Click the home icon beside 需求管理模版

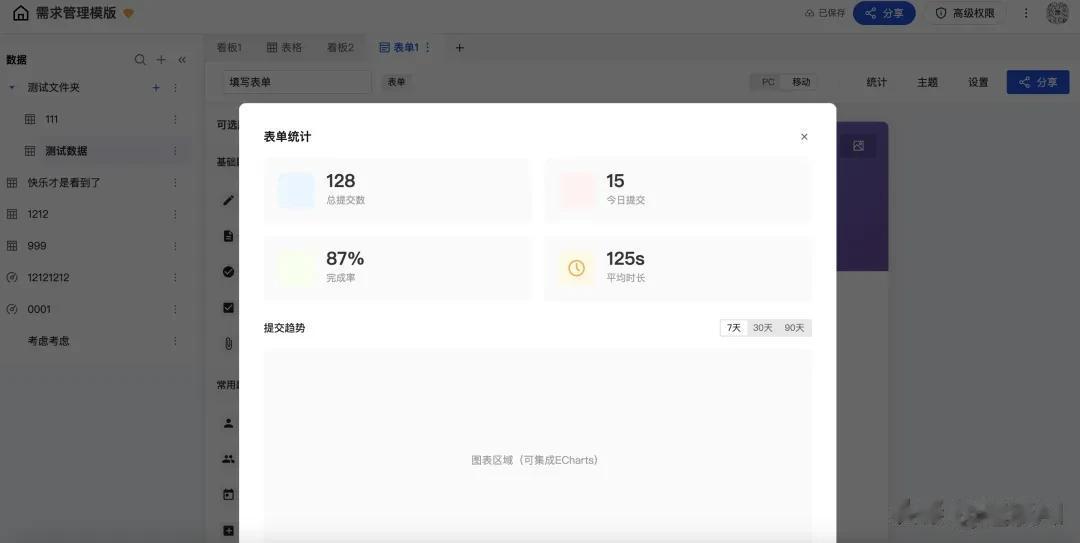(x=21, y=13)
